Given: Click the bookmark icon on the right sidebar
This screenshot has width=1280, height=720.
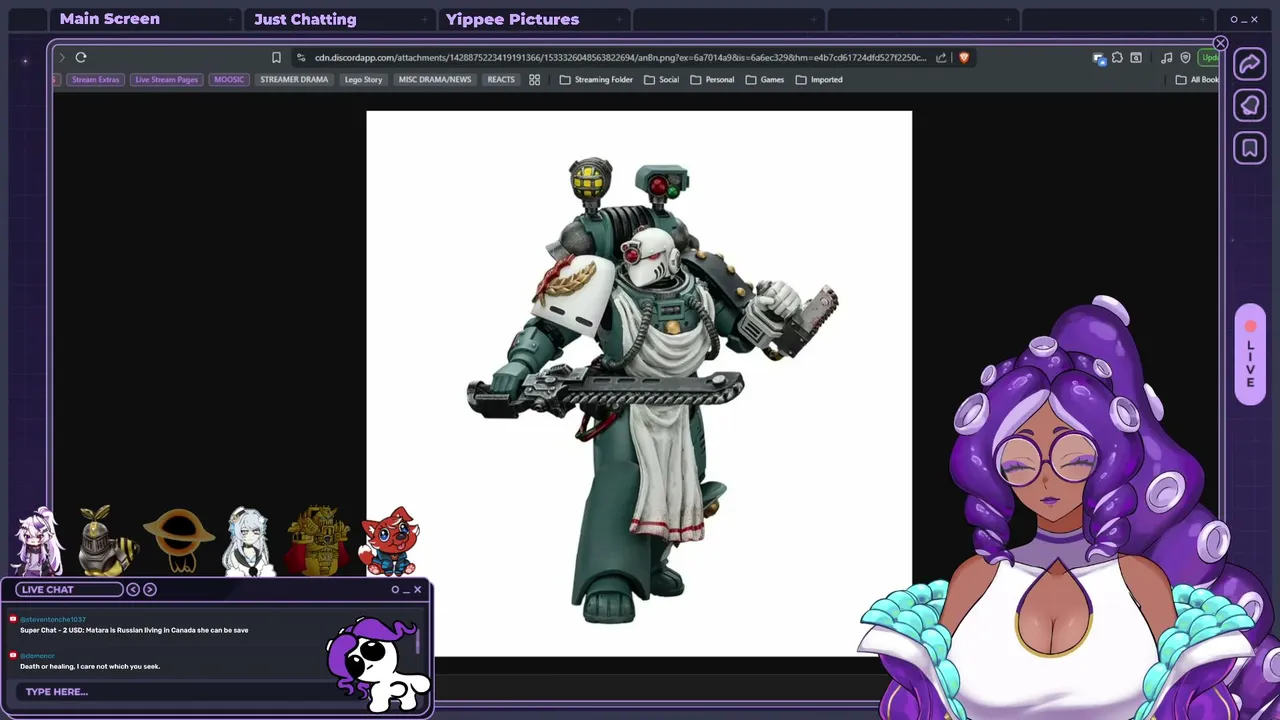Looking at the screenshot, I should tap(1250, 149).
